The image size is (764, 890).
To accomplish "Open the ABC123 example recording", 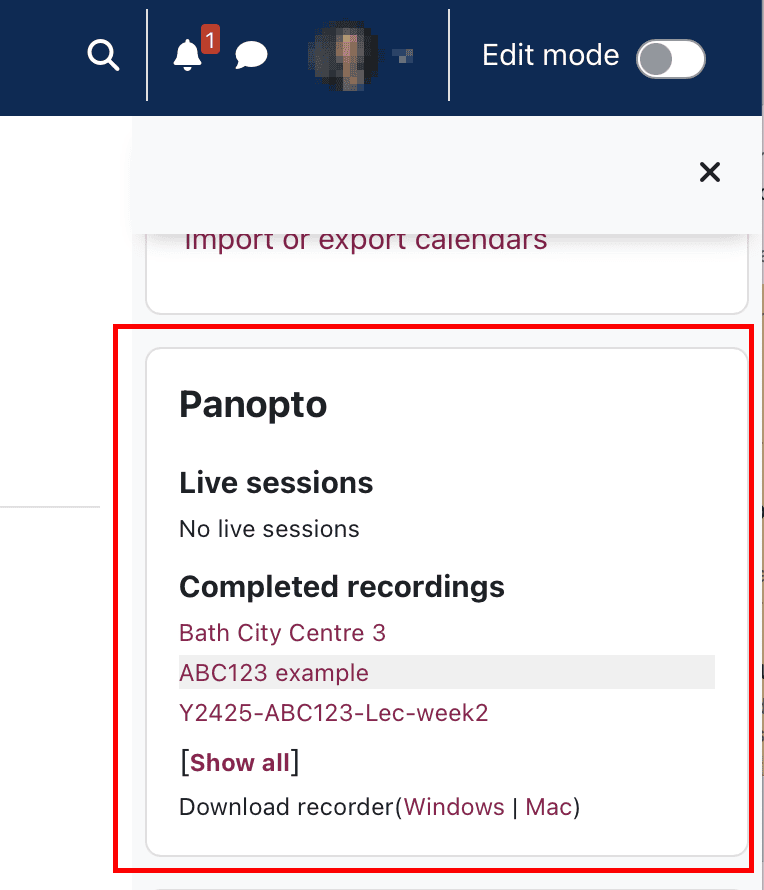I will pyautogui.click(x=274, y=673).
